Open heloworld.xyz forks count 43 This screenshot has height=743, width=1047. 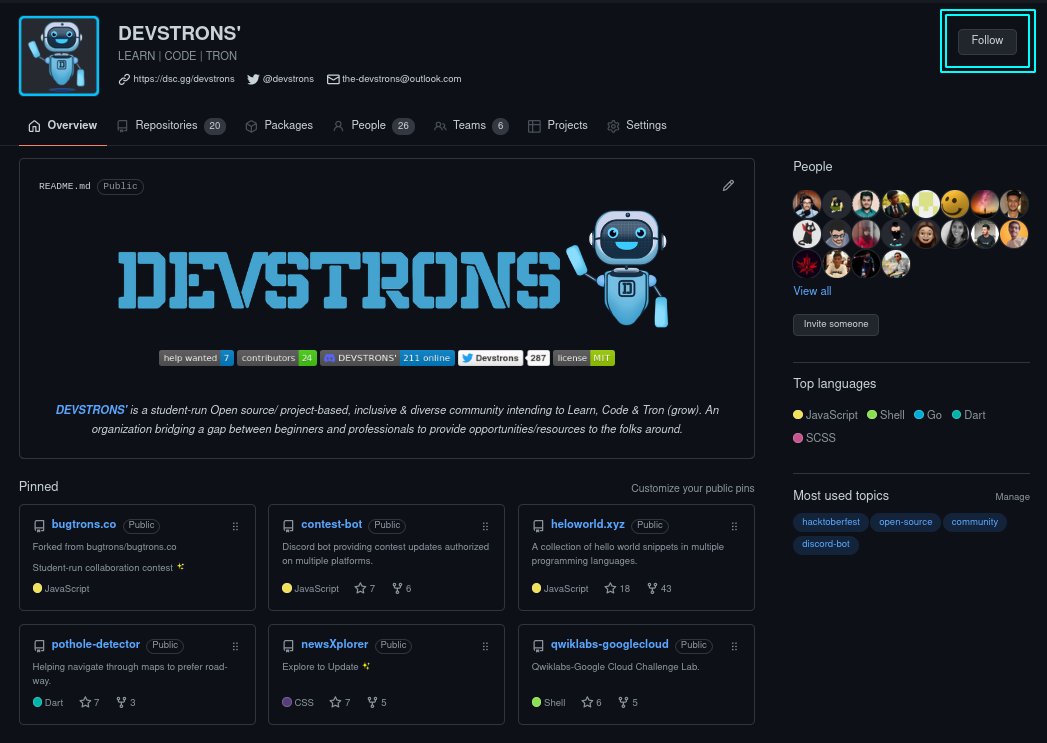(659, 589)
